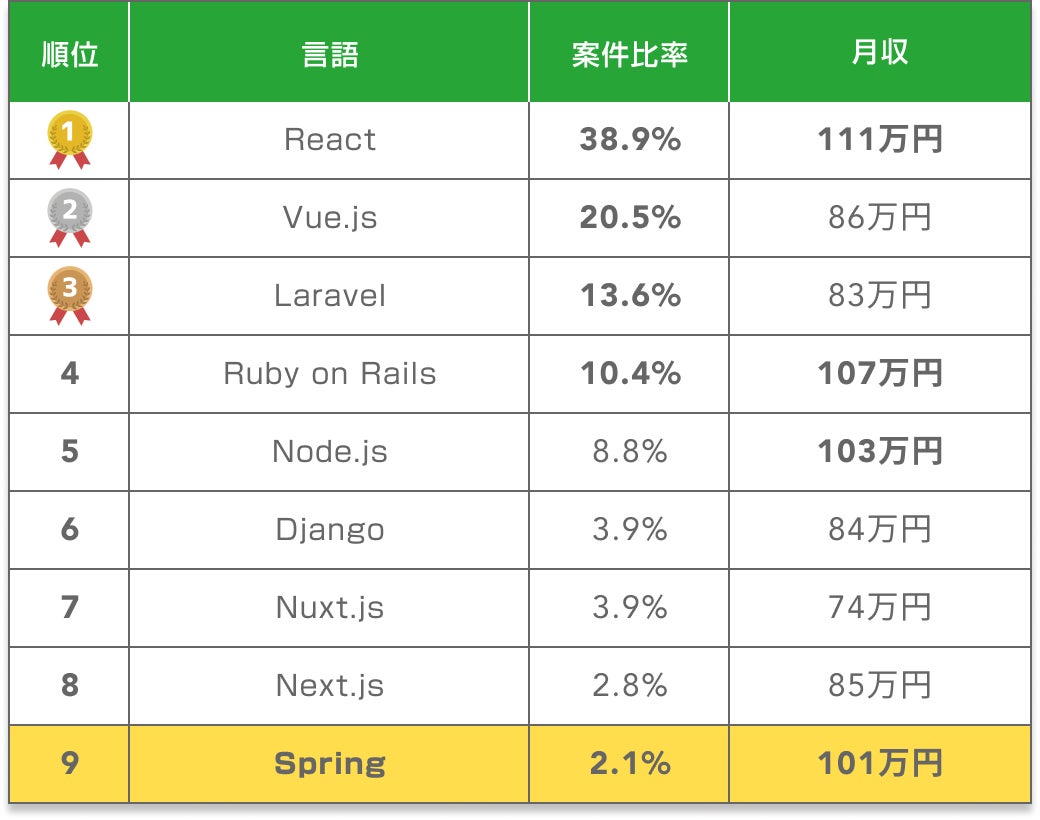The height and width of the screenshot is (820, 1040).
Task: Select the highlighted Spring cell
Action: click(330, 764)
